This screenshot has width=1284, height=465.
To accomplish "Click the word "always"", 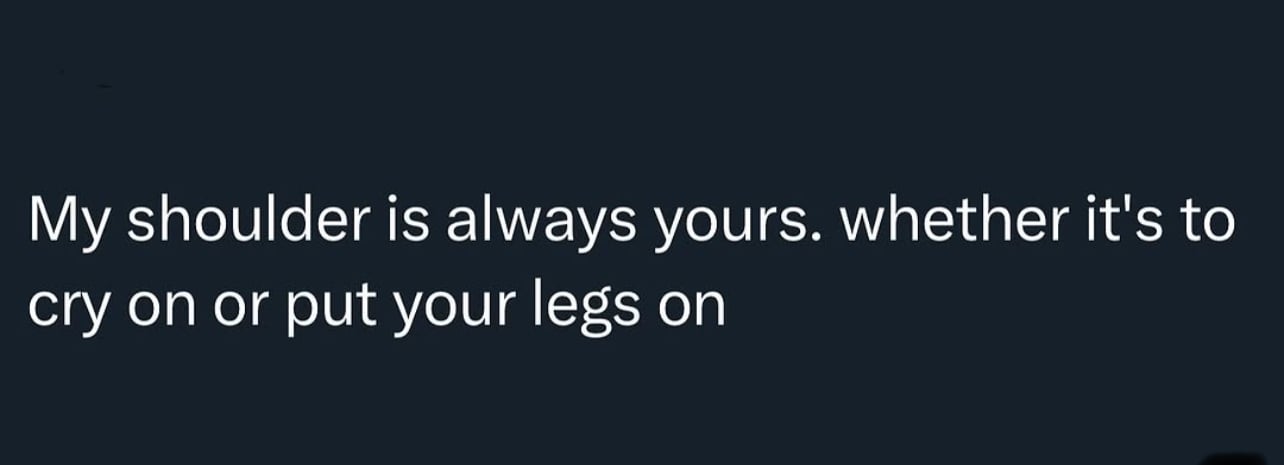I will click(x=543, y=223).
